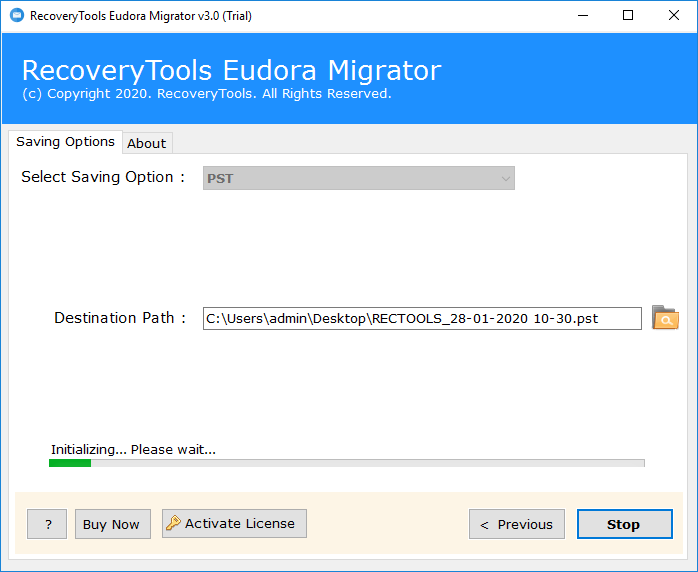Open the Buy Now button
Image resolution: width=698 pixels, height=572 pixels.
point(113,524)
